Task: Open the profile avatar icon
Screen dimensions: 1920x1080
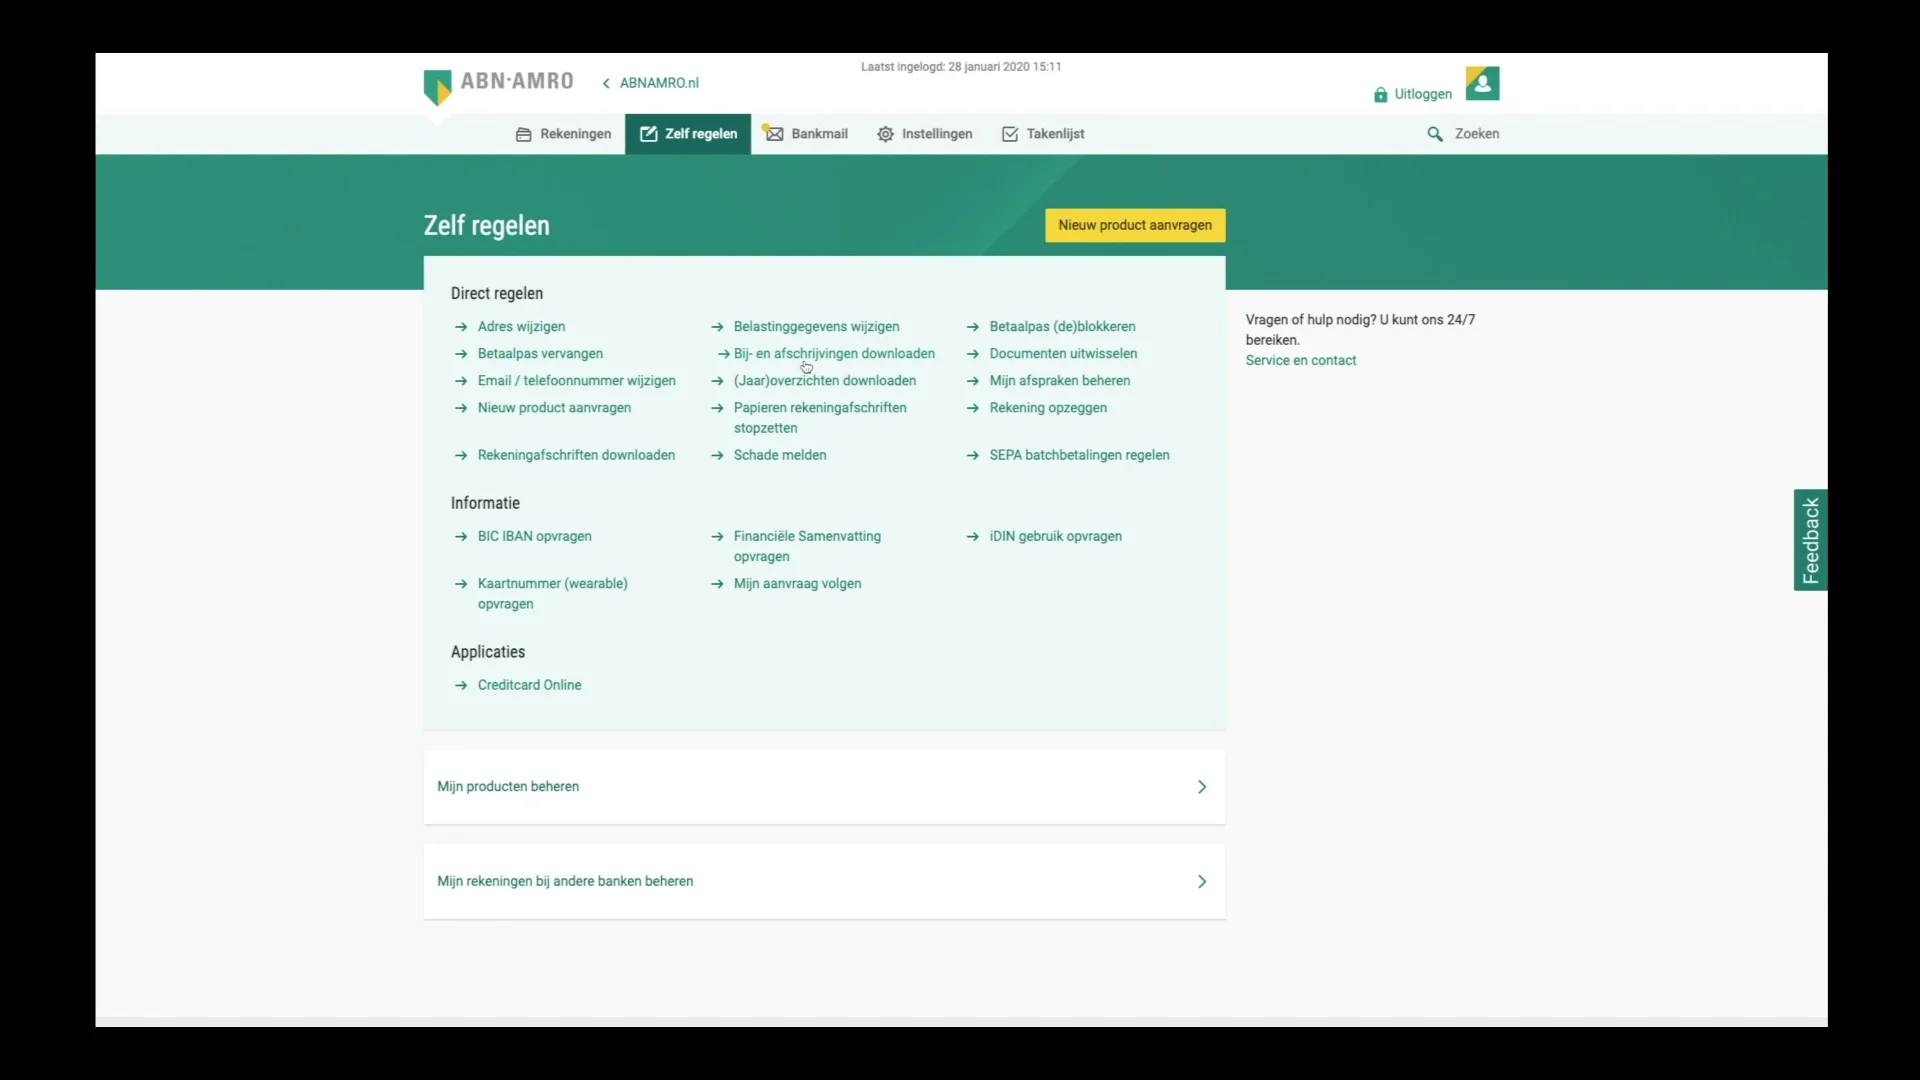Action: coord(1483,83)
